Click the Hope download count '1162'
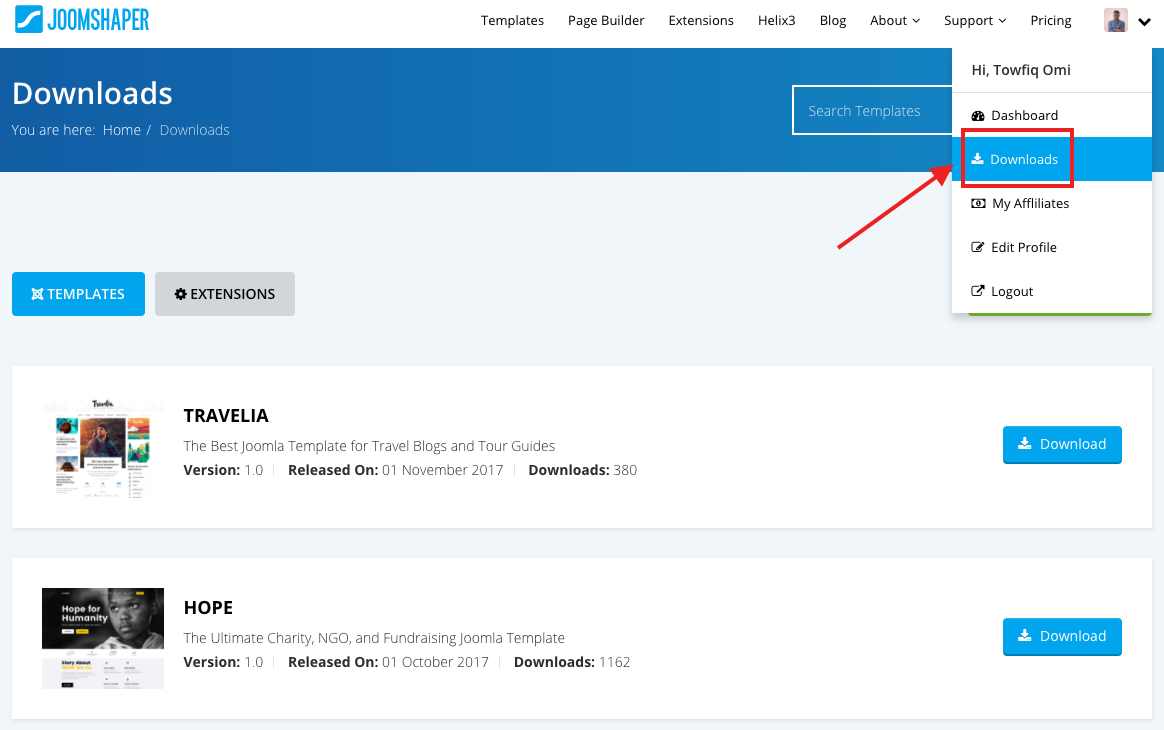The height and width of the screenshot is (730, 1164). tap(615, 662)
